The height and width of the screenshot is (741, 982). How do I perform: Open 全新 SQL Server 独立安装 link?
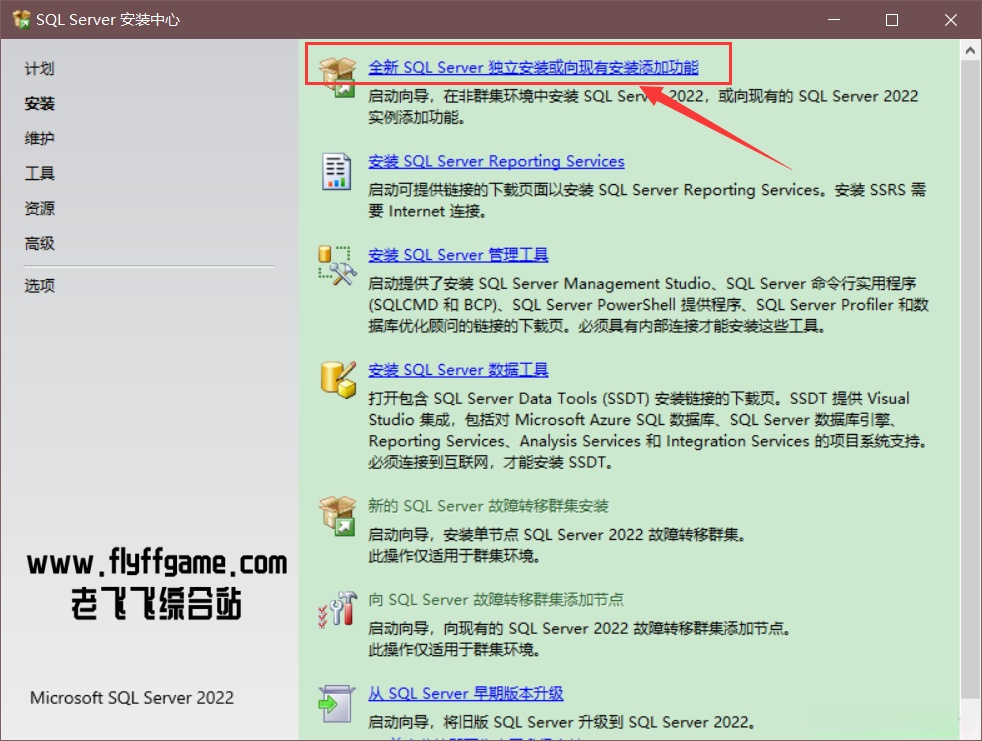click(x=533, y=67)
